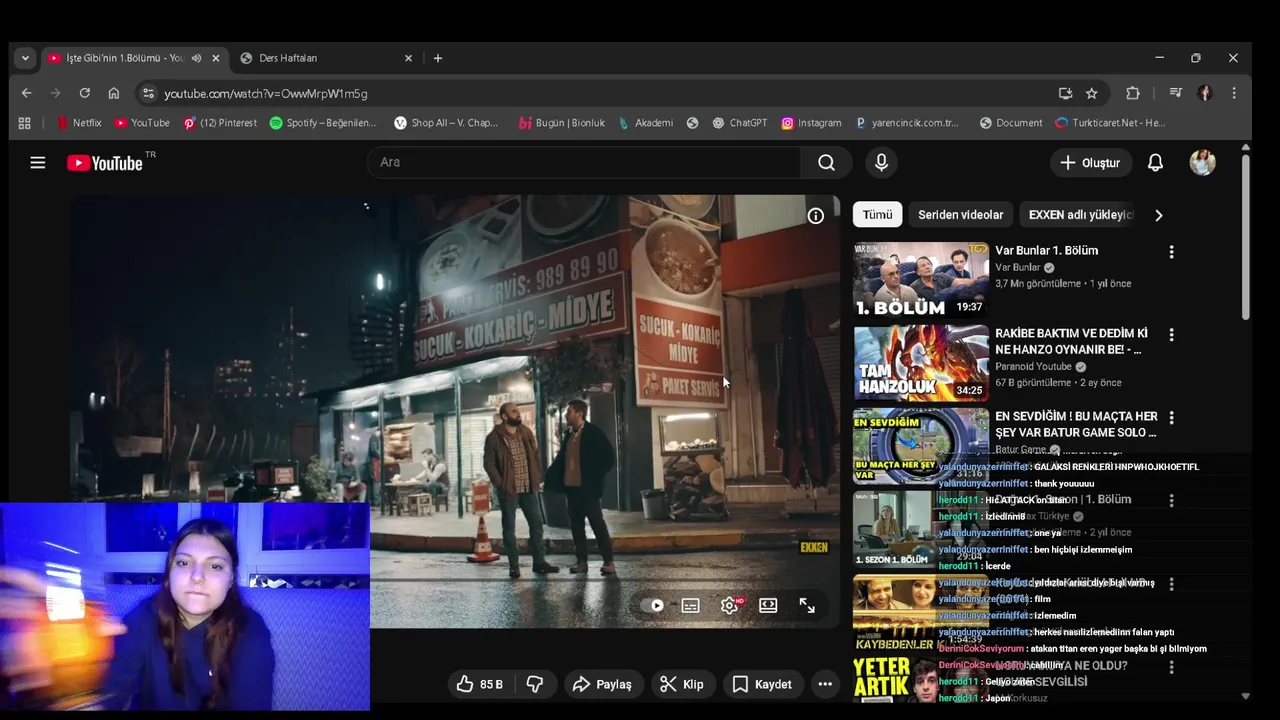Open the Bugün | Bionluk bookmark
This screenshot has width=1280, height=720.
[561, 123]
